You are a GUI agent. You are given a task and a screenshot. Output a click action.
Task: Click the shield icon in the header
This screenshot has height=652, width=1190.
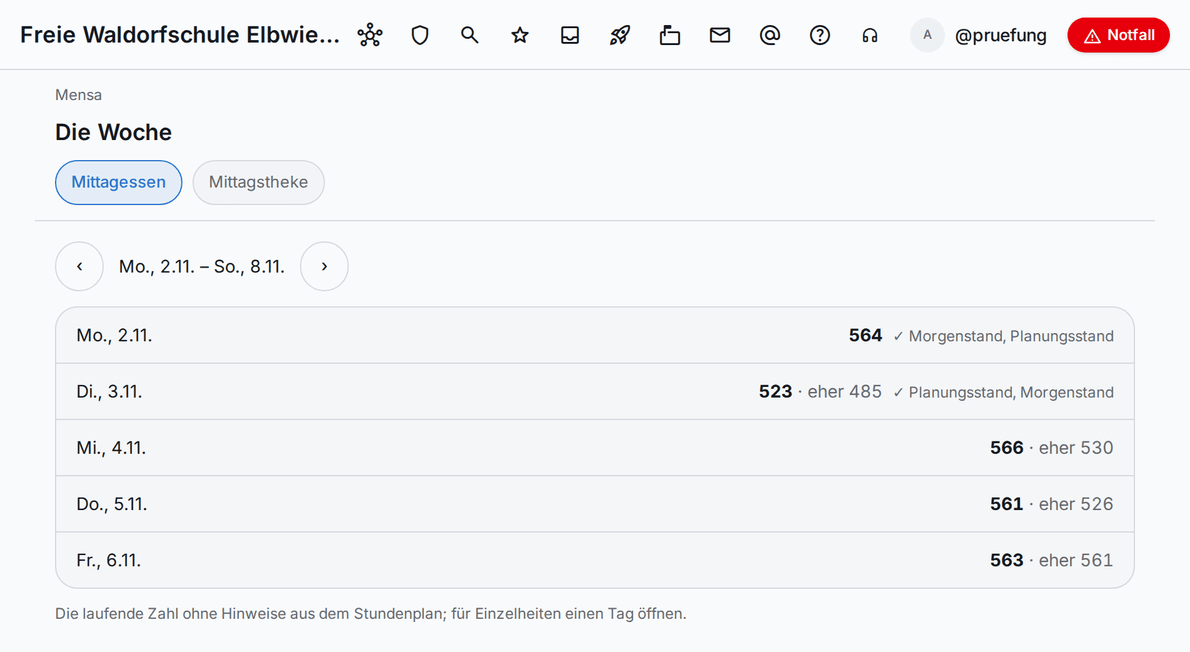(420, 35)
